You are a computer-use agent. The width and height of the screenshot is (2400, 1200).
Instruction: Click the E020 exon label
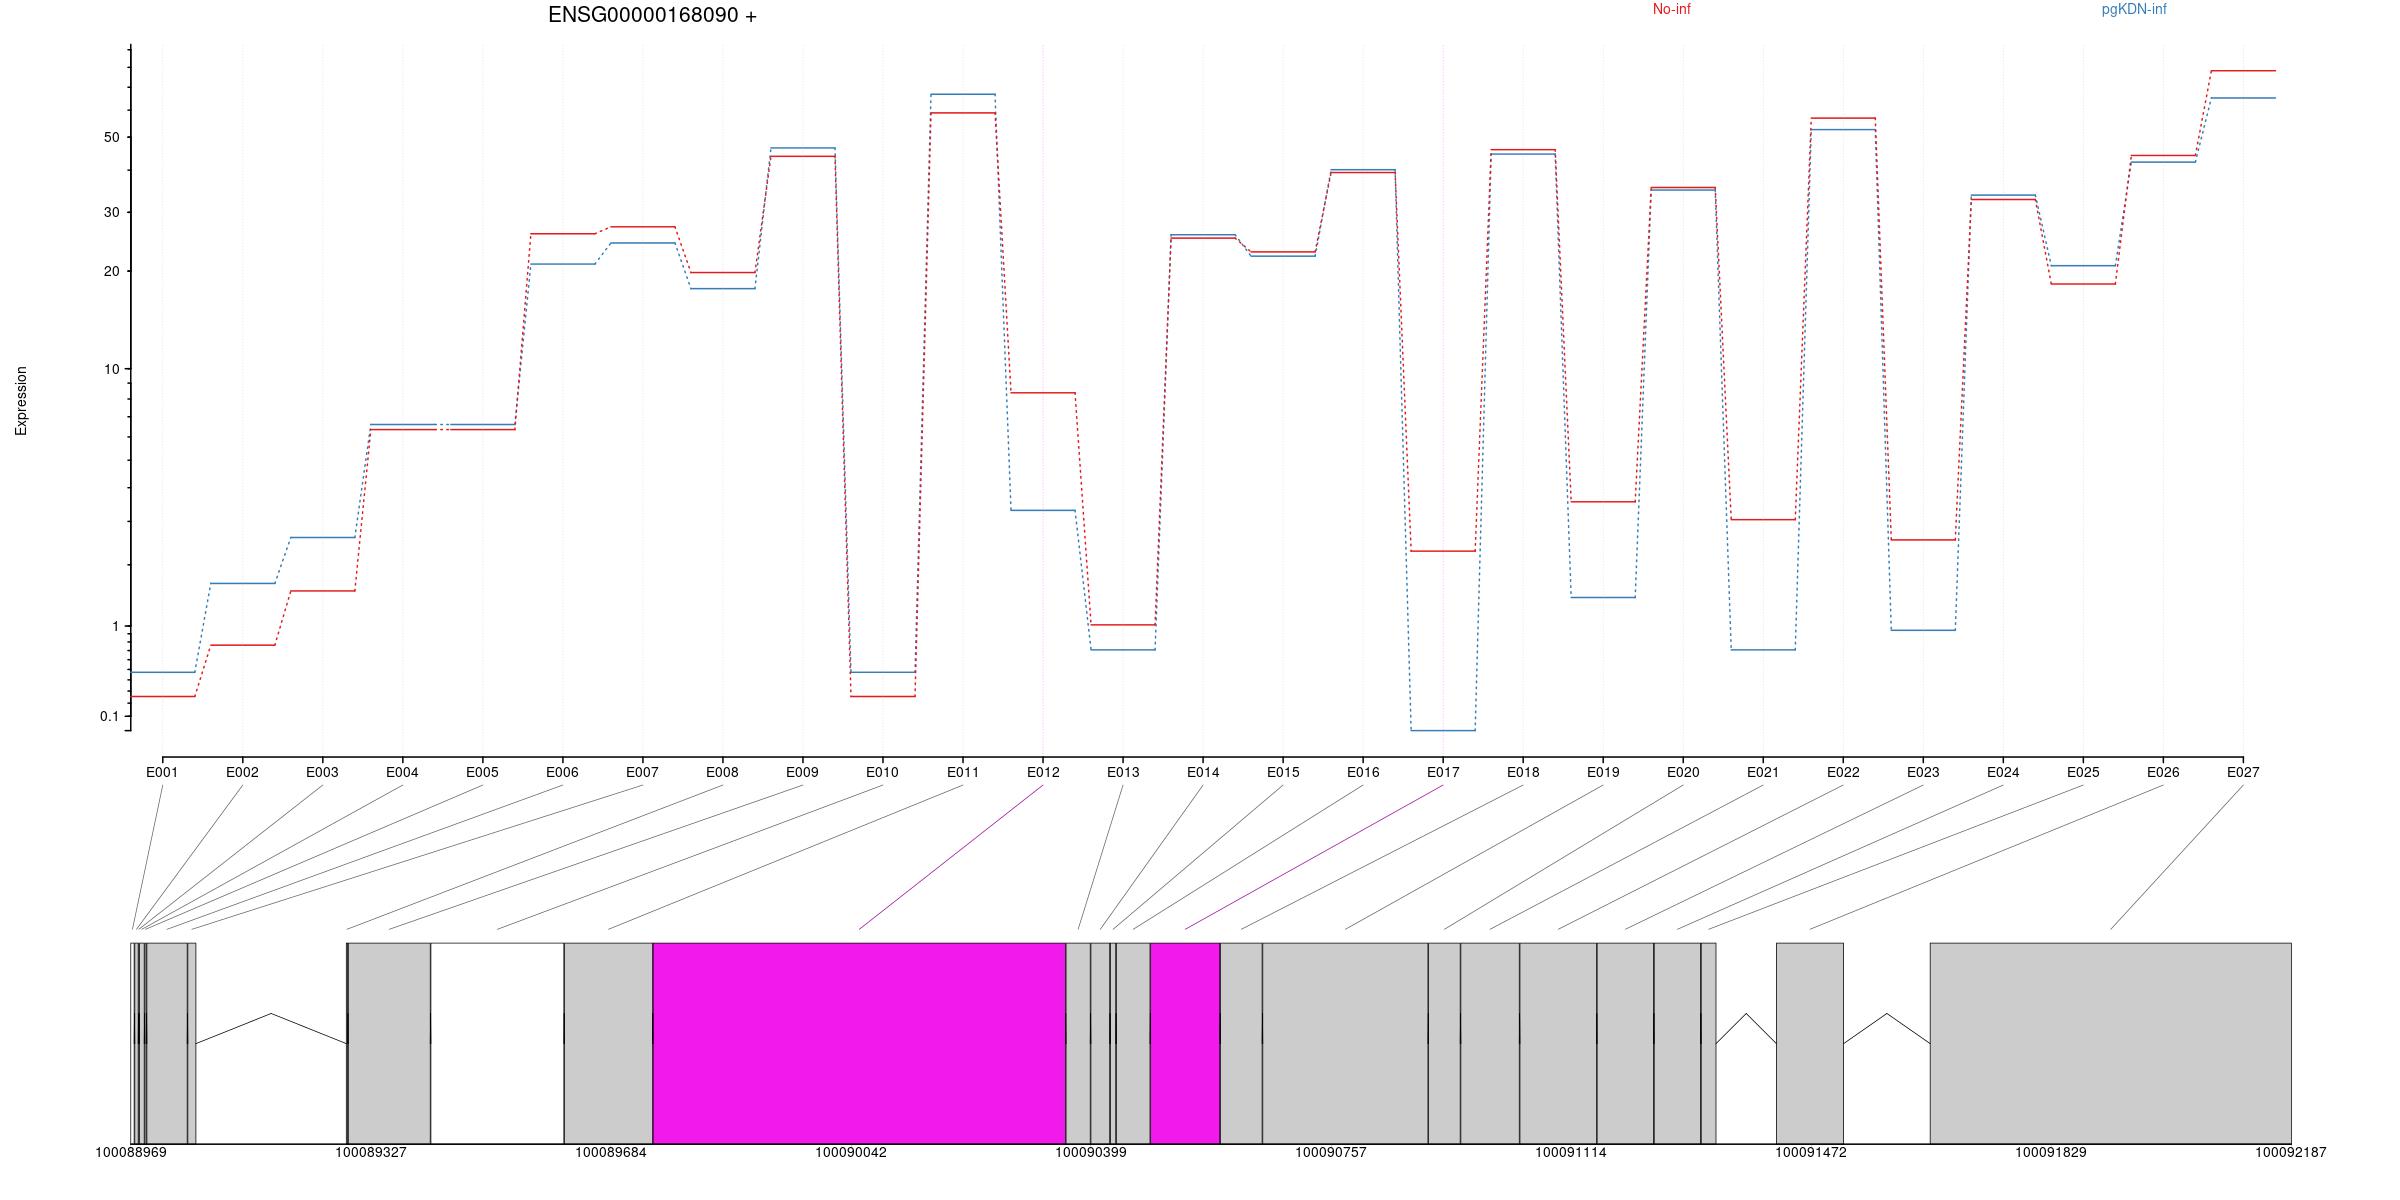(x=1683, y=772)
